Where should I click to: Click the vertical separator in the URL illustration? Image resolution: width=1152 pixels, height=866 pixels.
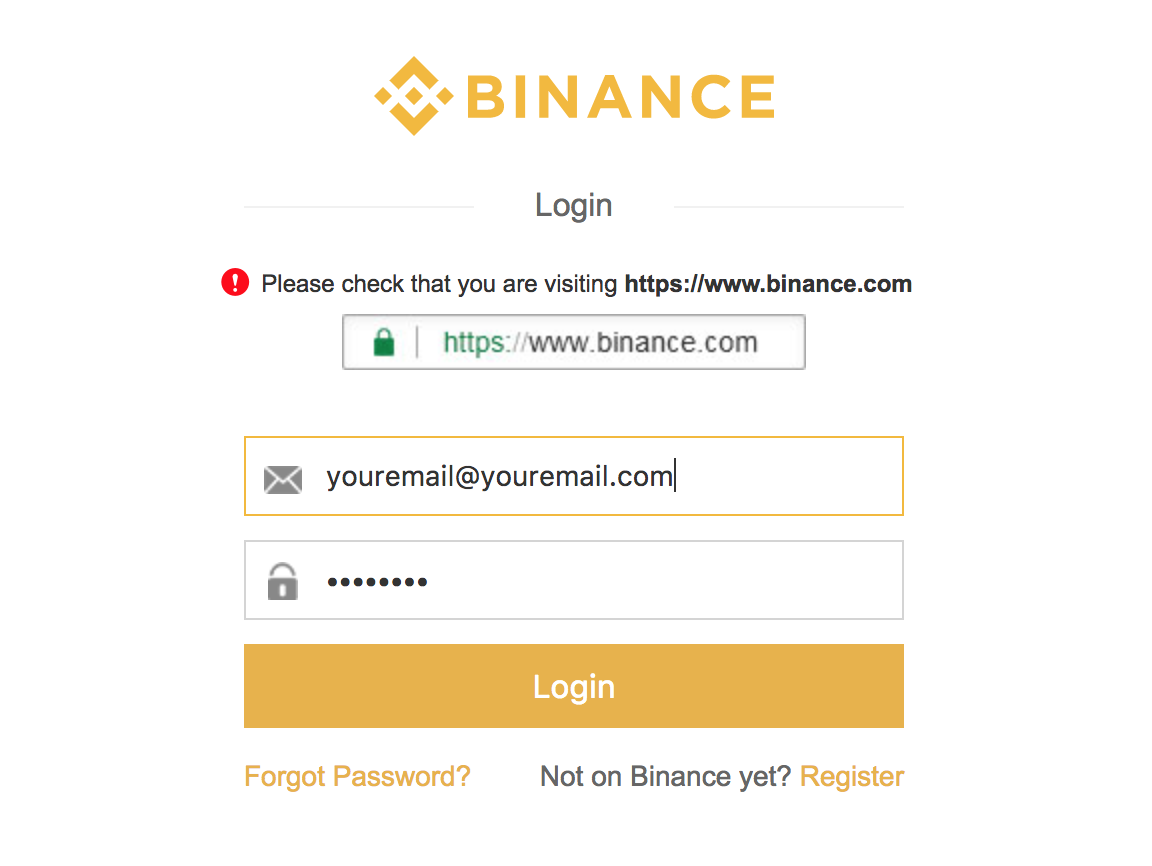(x=417, y=342)
